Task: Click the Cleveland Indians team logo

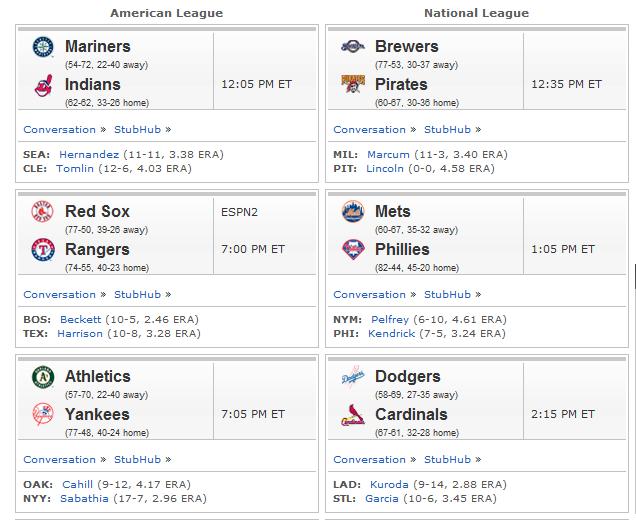Action: (x=43, y=85)
